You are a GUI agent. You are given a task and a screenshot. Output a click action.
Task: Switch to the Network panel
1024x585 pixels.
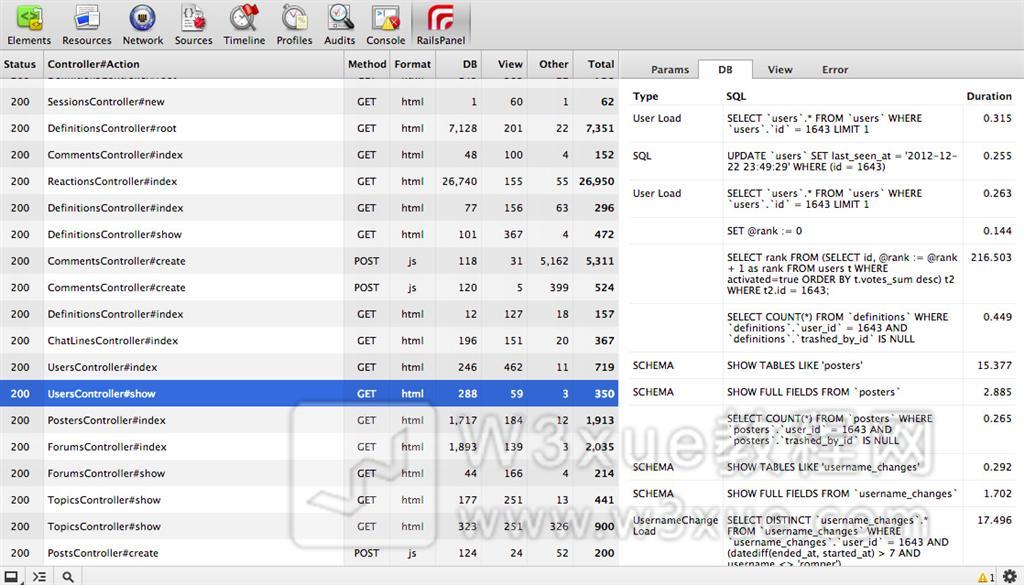pyautogui.click(x=143, y=25)
